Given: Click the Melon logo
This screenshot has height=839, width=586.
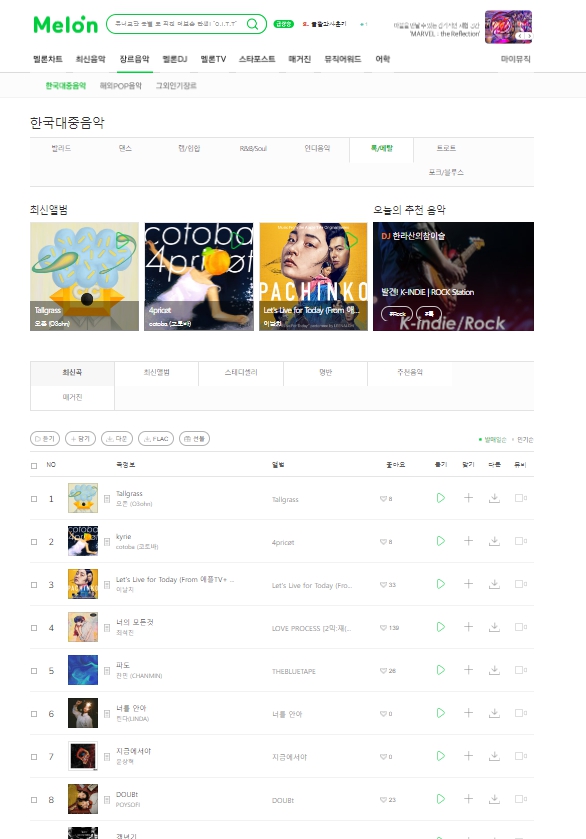Looking at the screenshot, I should (x=66, y=25).
